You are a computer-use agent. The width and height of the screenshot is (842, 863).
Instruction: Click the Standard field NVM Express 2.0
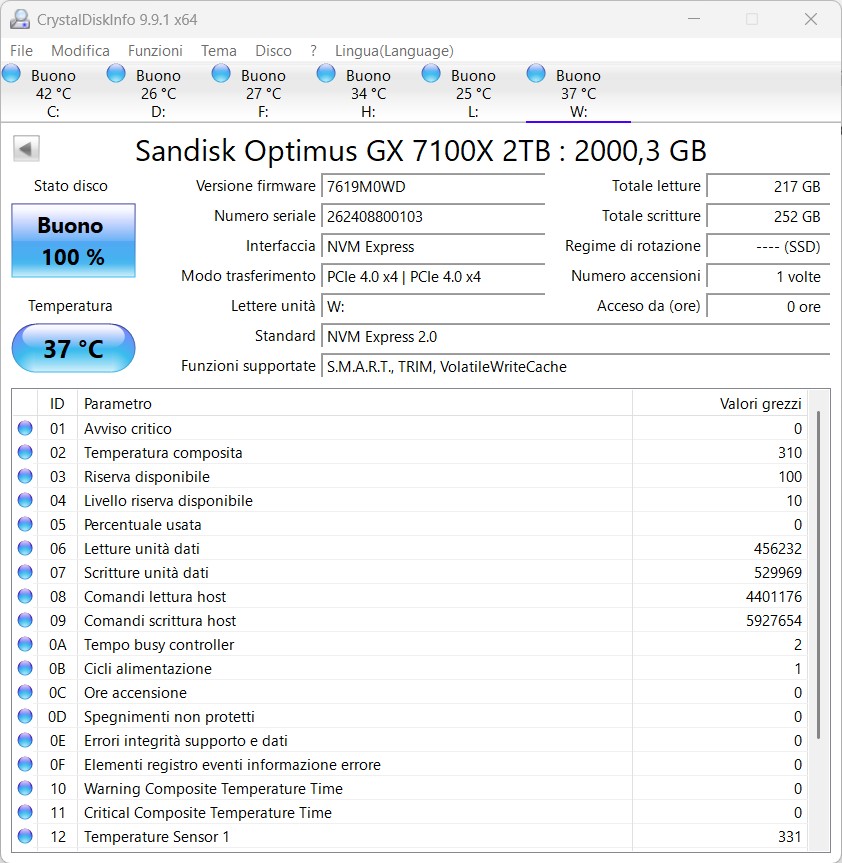[576, 336]
